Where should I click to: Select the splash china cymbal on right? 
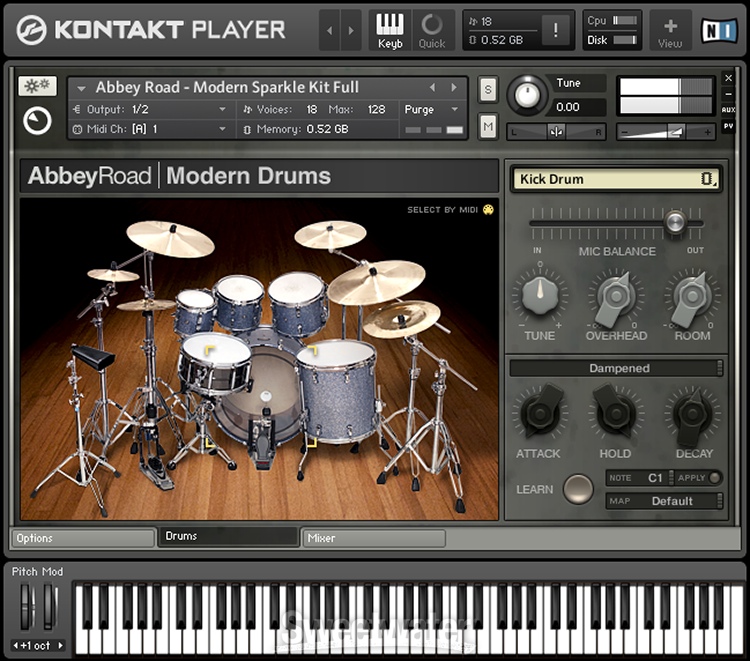coord(401,318)
